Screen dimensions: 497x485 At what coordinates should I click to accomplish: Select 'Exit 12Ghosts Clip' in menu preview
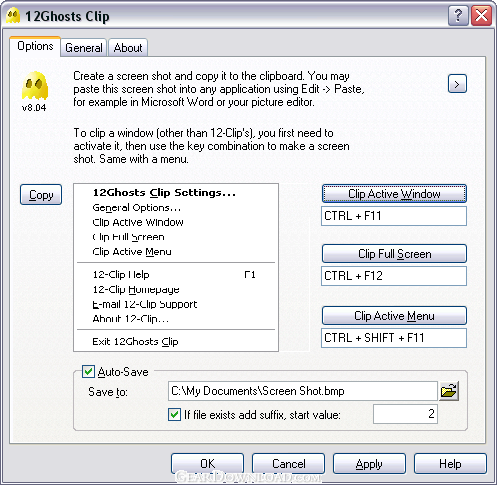(135, 342)
